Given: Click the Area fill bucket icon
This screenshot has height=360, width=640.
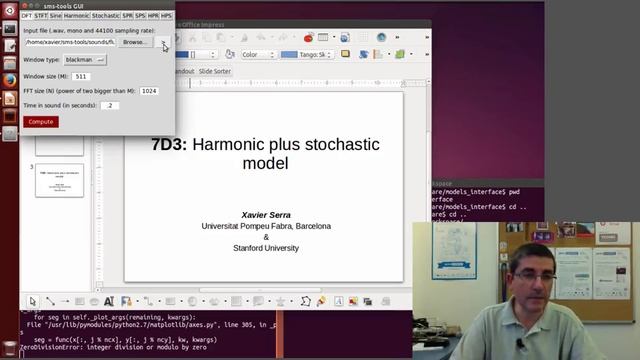Looking at the screenshot, I should pyautogui.click(x=230, y=54).
